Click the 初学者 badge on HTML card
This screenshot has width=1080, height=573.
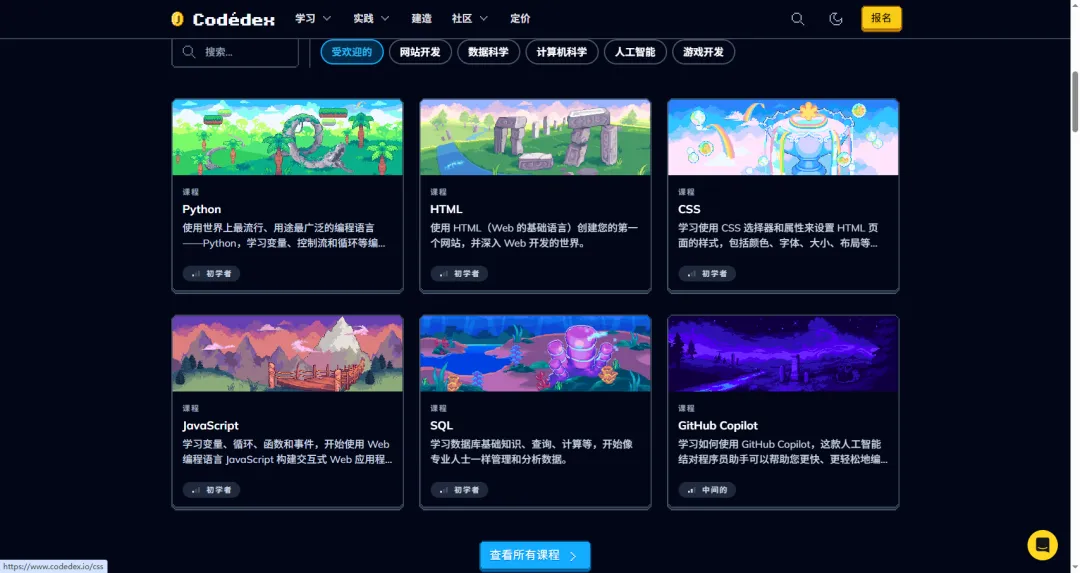459,273
